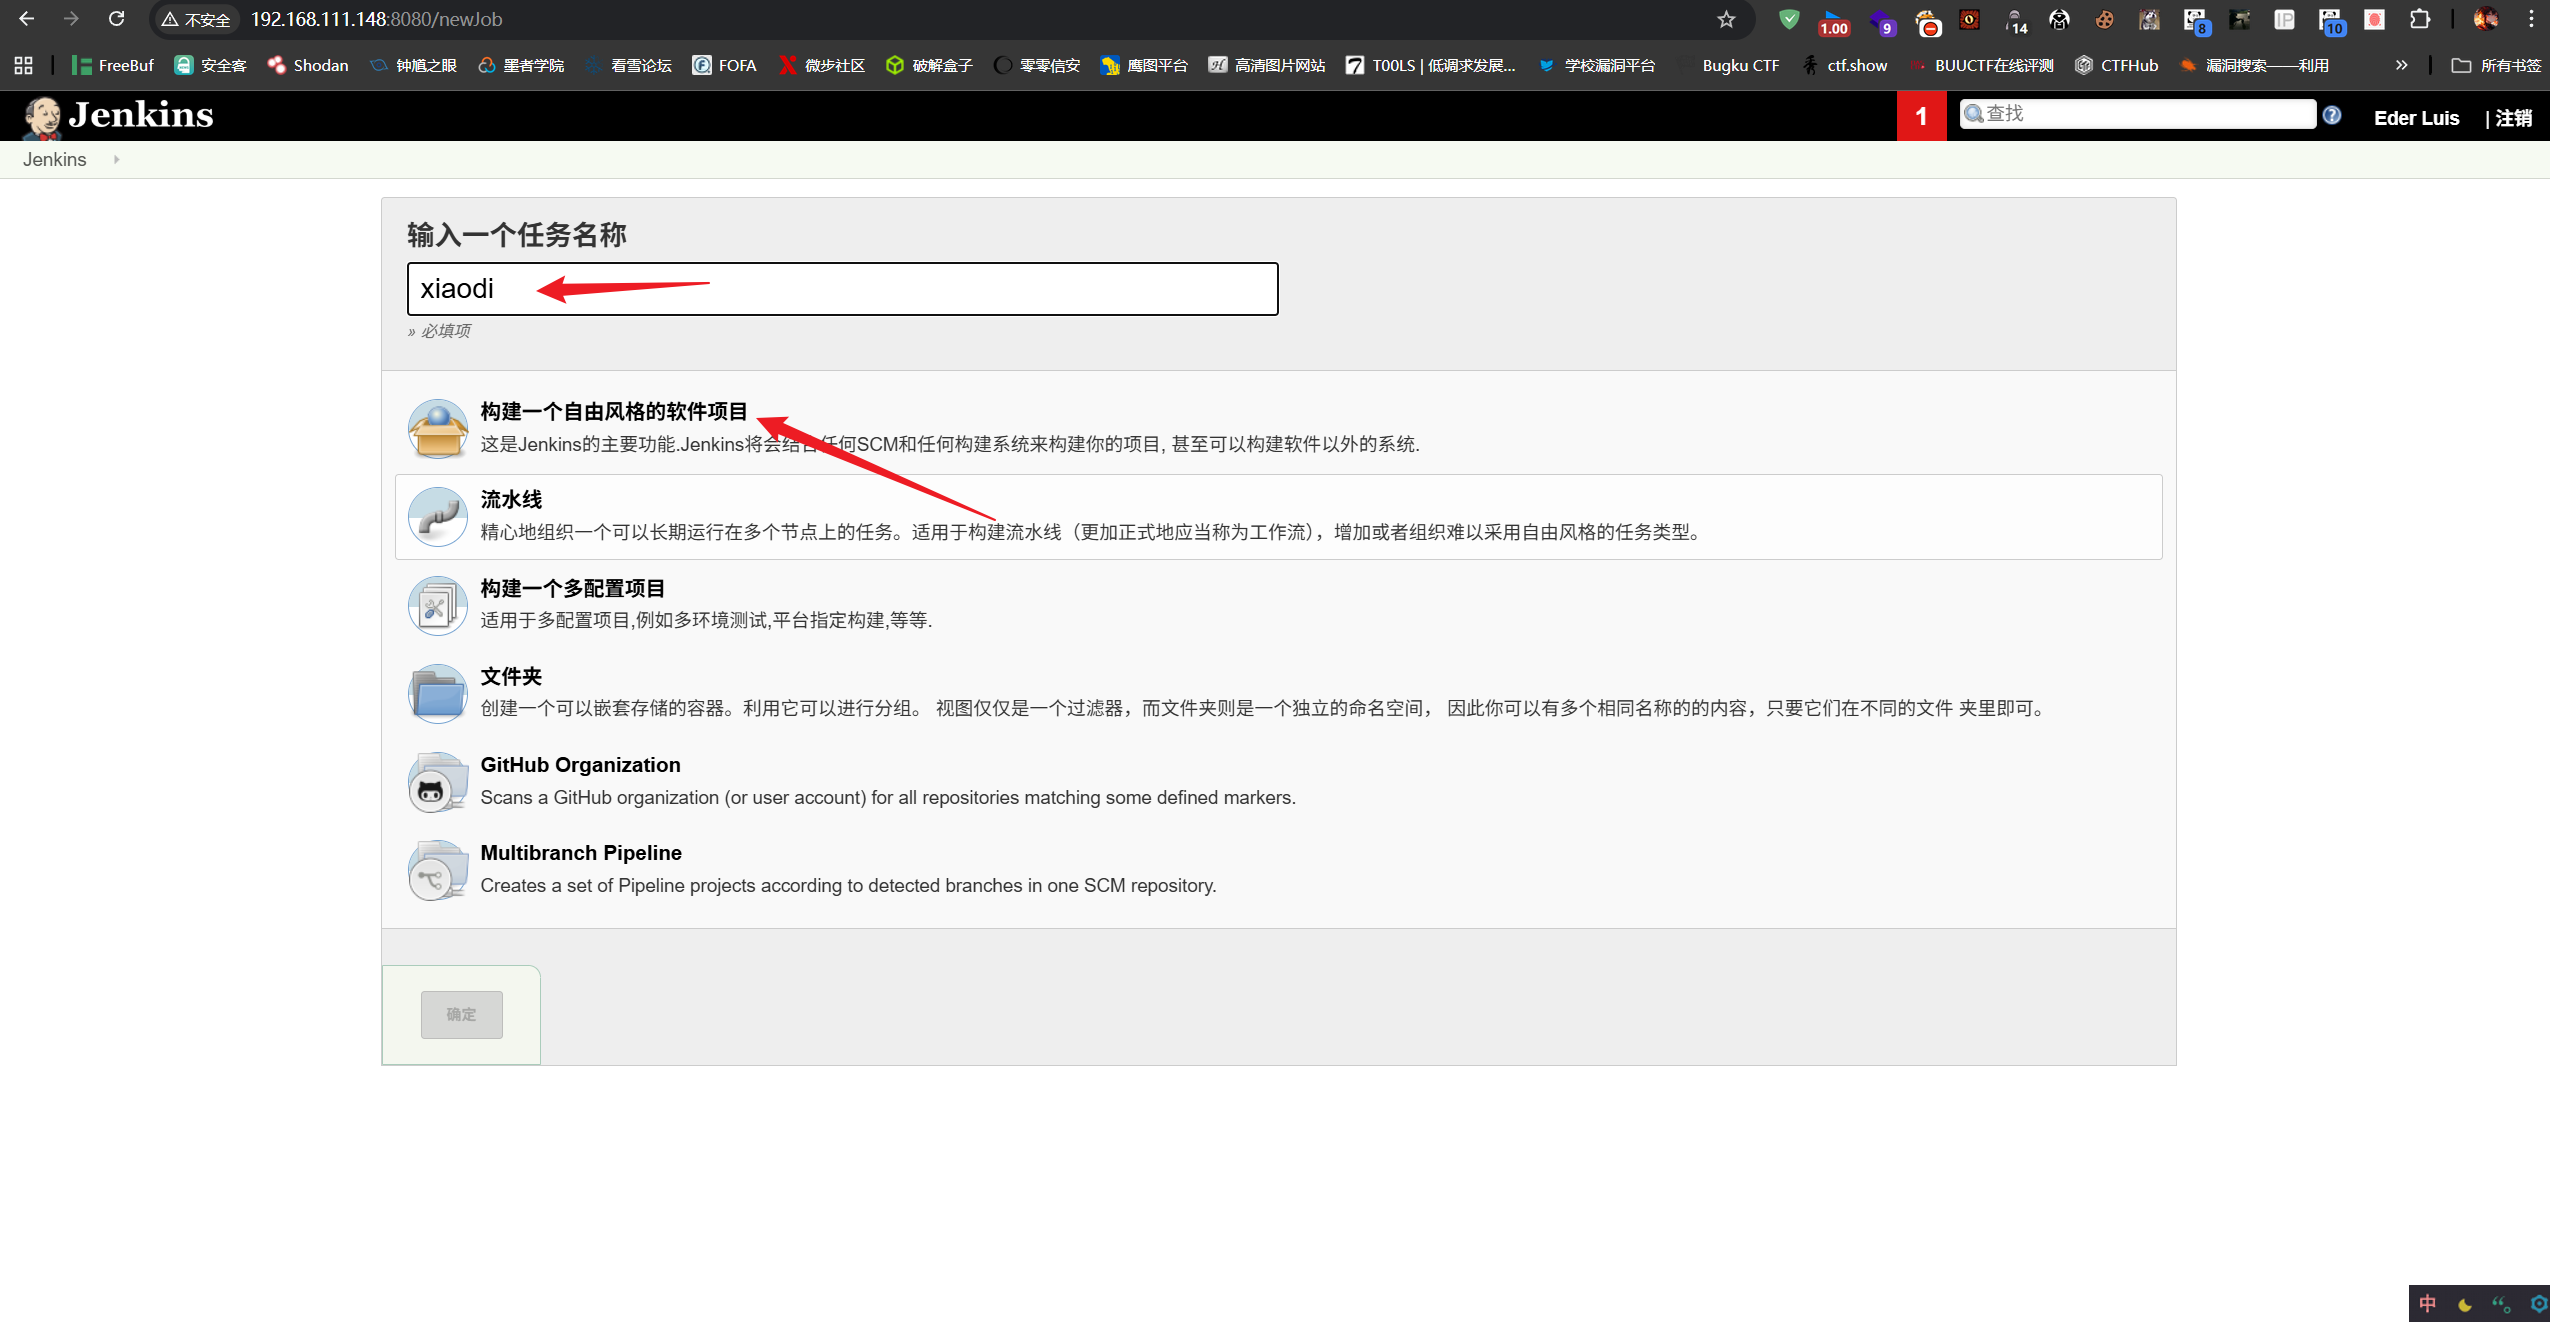Click the 注销 logout link
2550x1334 pixels.
click(2513, 118)
